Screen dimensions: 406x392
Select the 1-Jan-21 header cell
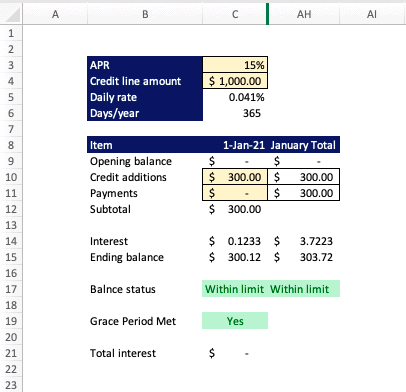235,145
